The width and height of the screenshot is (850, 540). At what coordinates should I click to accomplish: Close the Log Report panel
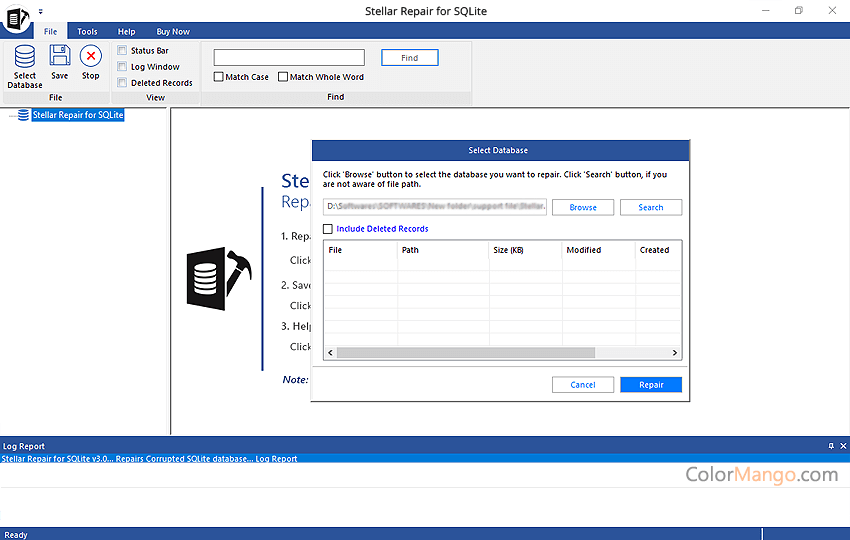[x=843, y=446]
